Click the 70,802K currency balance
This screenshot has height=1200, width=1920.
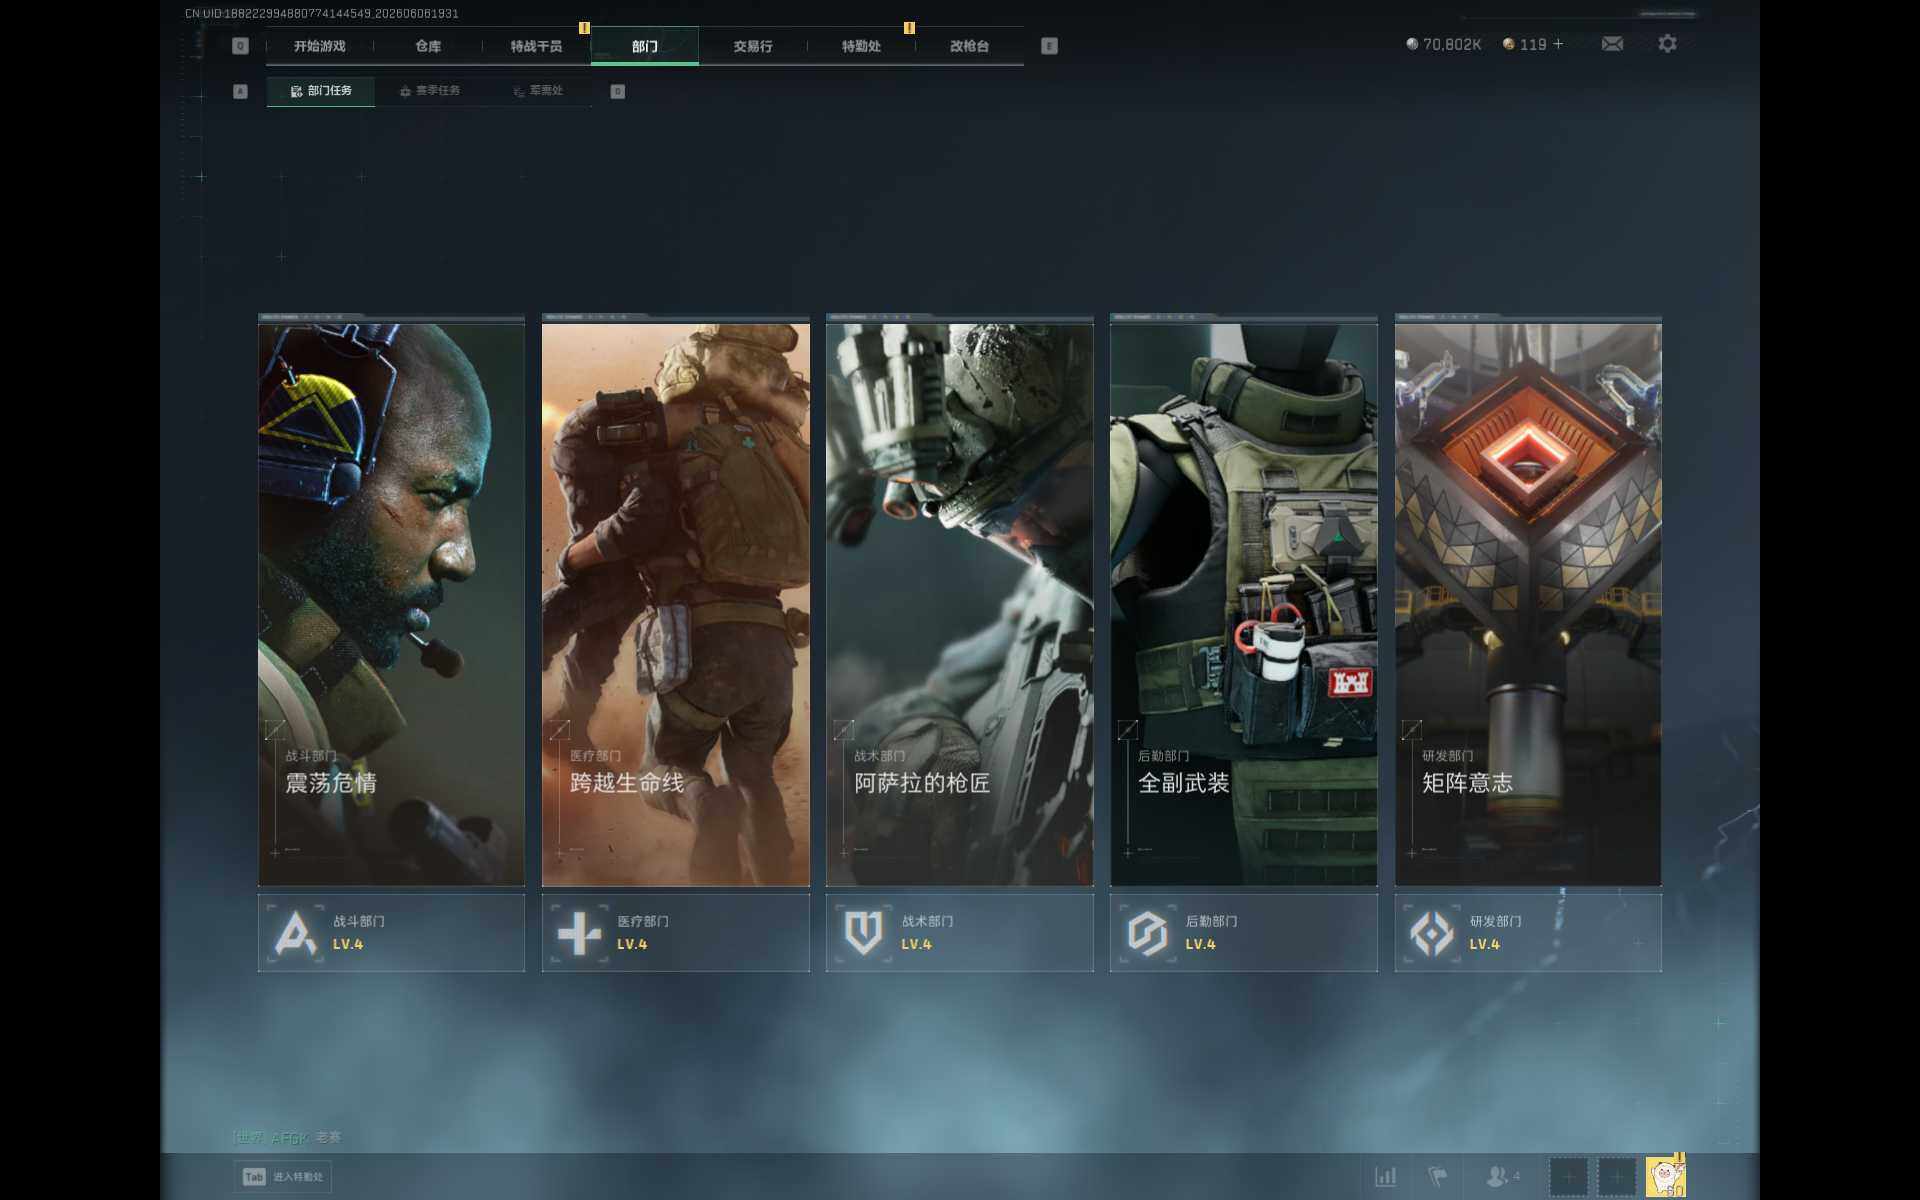pos(1443,44)
